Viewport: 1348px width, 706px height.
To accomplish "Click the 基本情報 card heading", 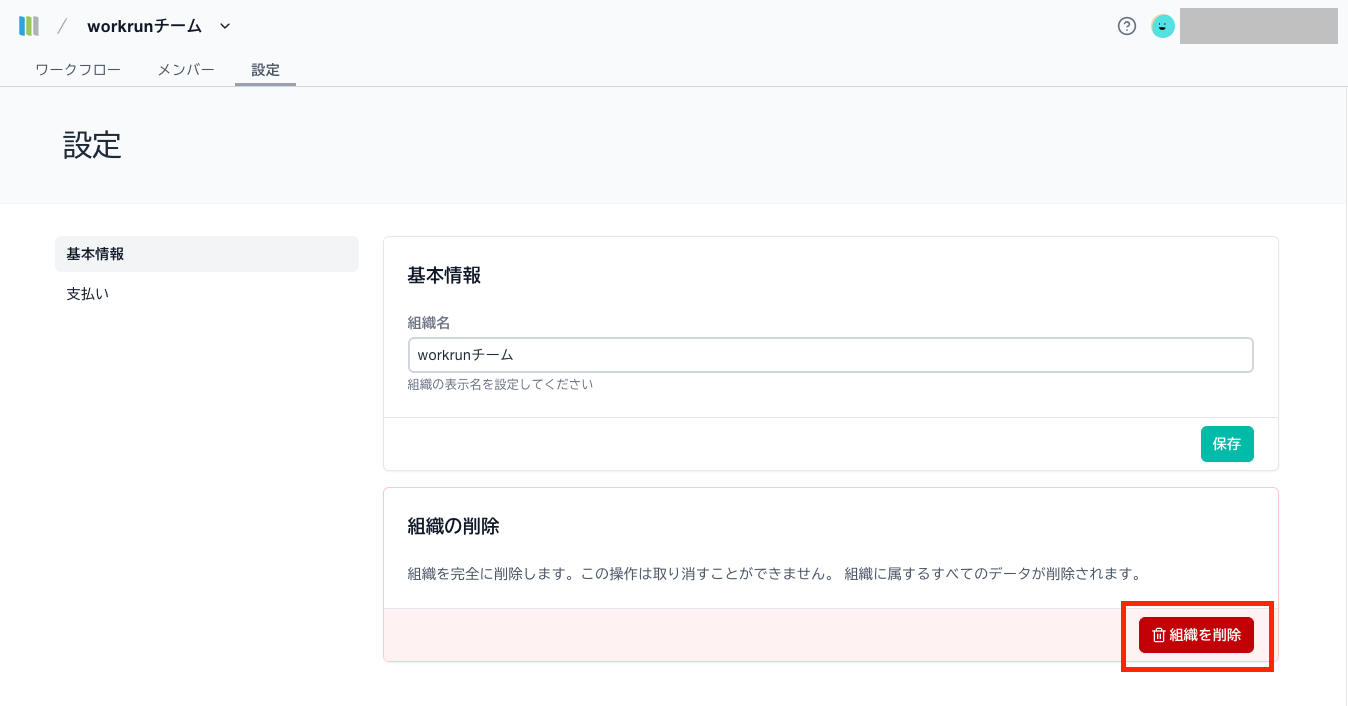I will point(444,276).
